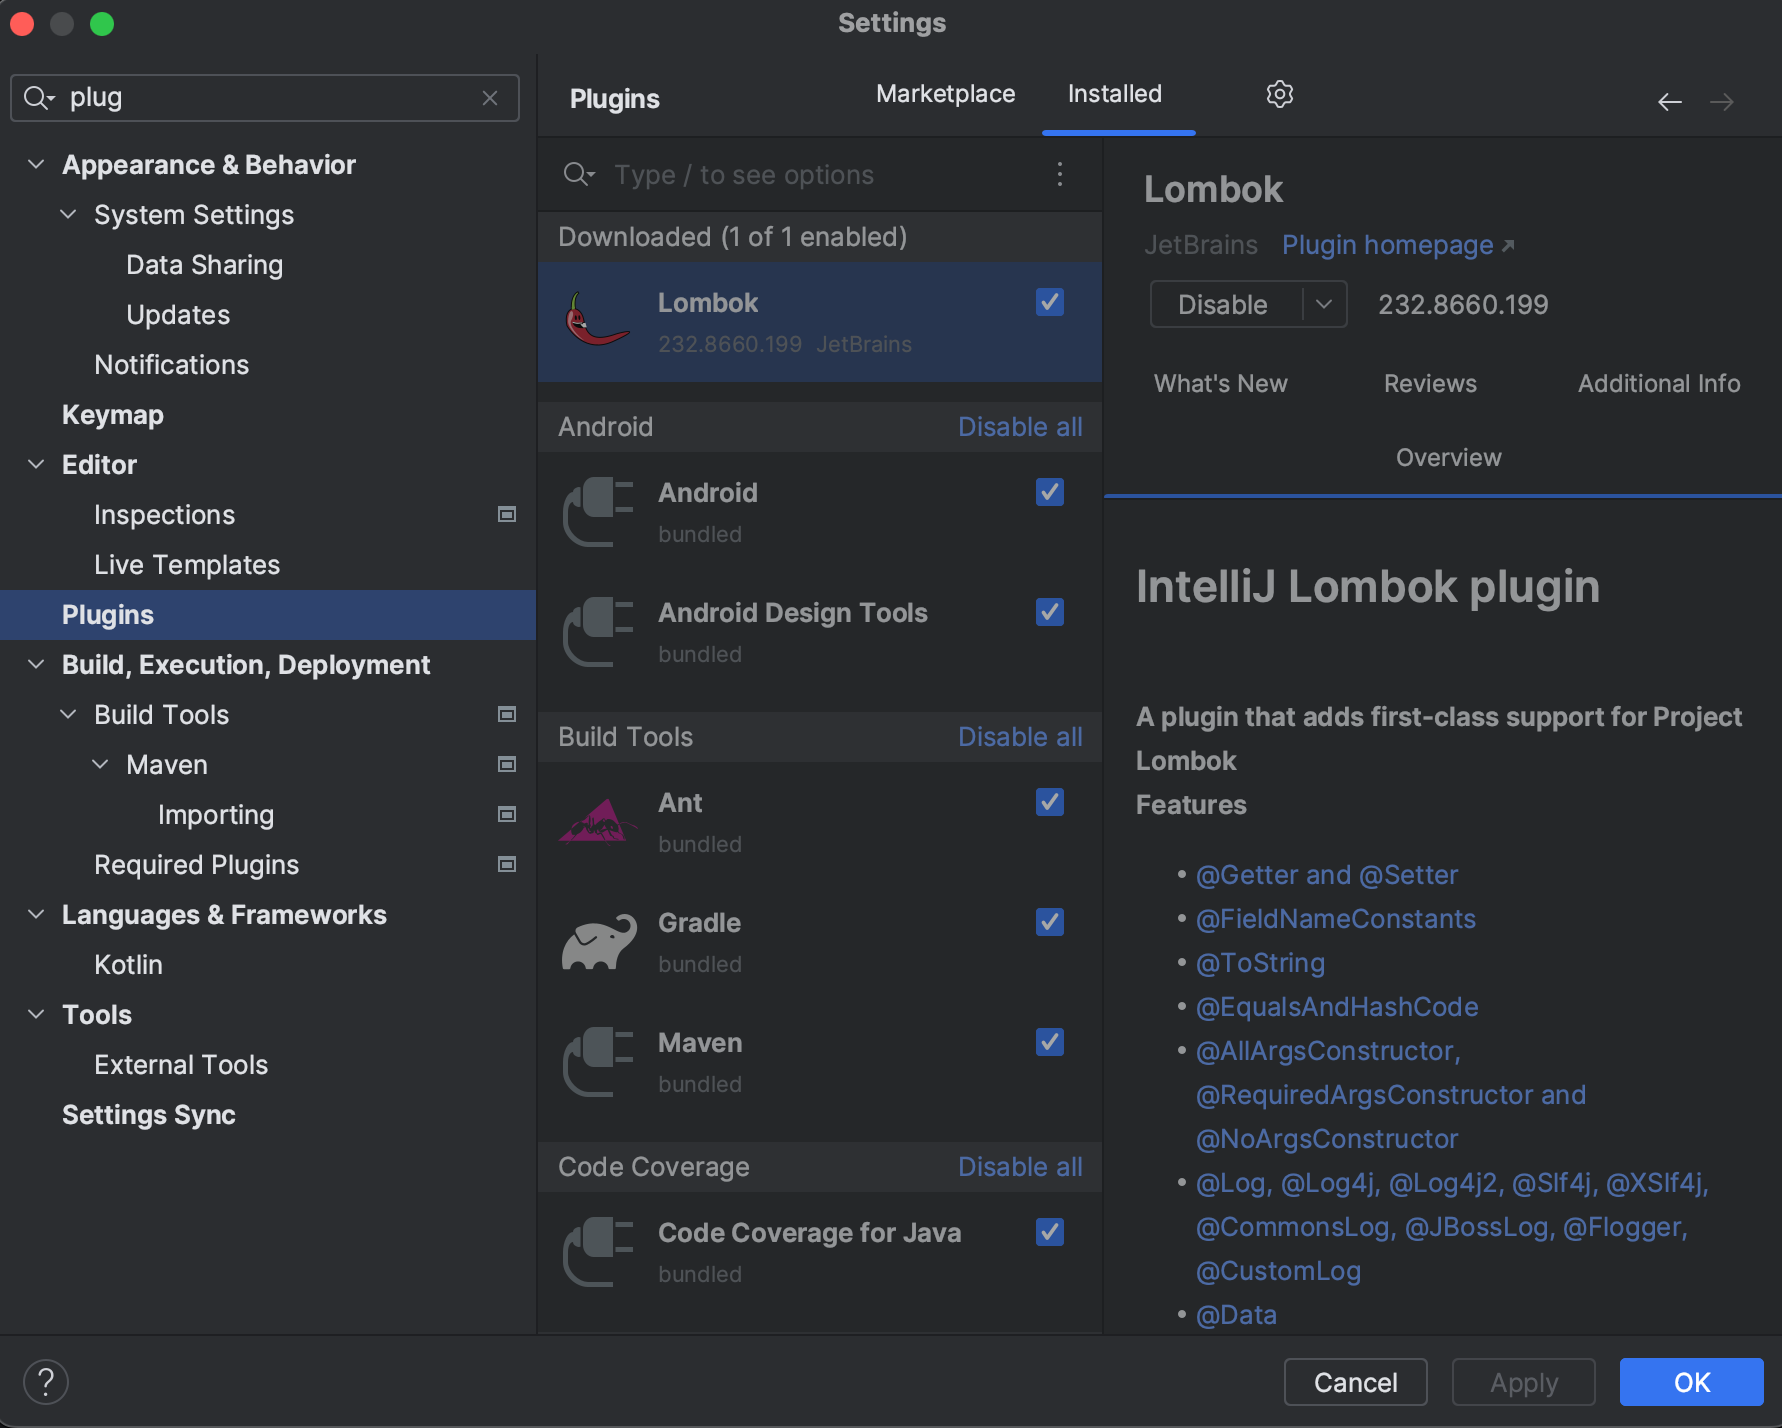Collapse the Editor section
The width and height of the screenshot is (1782, 1428).
(36, 464)
